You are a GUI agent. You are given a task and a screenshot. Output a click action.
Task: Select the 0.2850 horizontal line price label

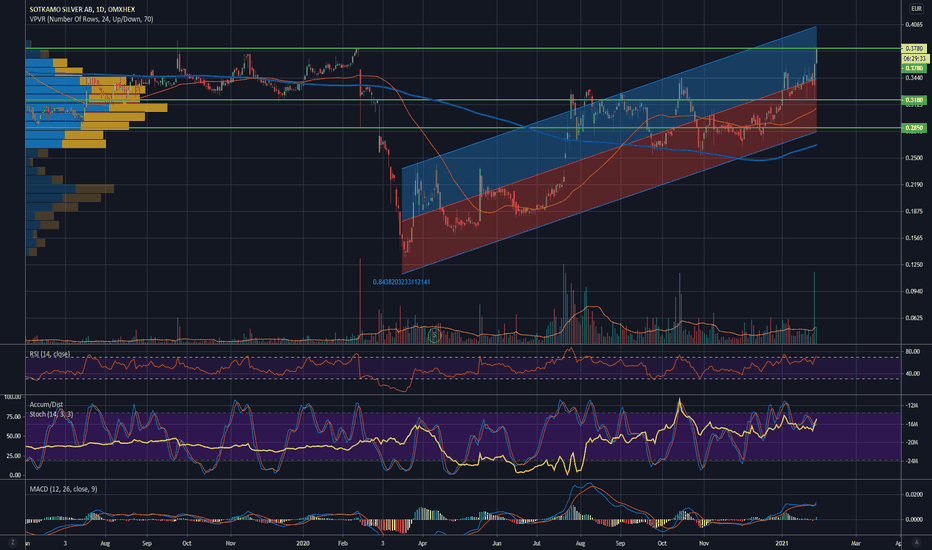coord(914,128)
